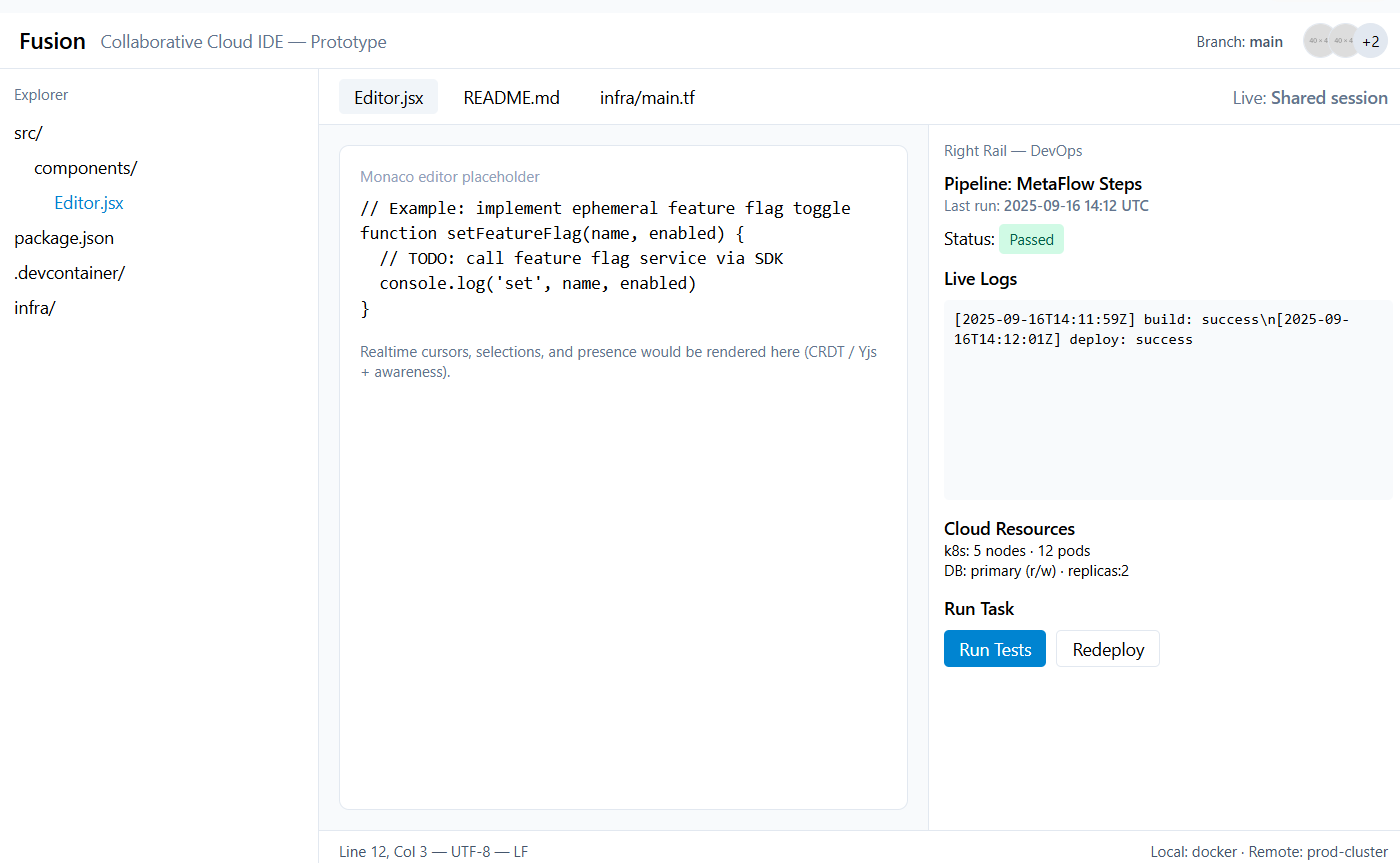Open the Editor.jsx tab
The width and height of the screenshot is (1400, 863).
click(x=389, y=97)
